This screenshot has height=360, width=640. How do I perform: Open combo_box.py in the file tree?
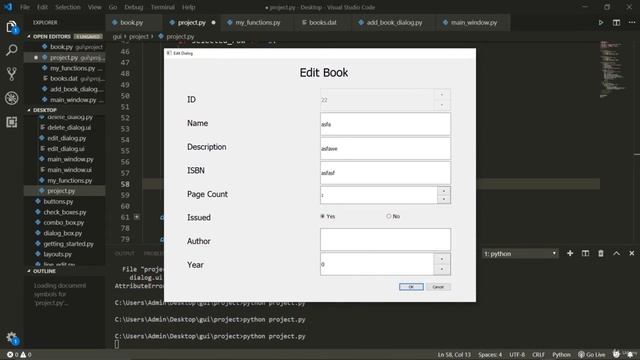64,222
